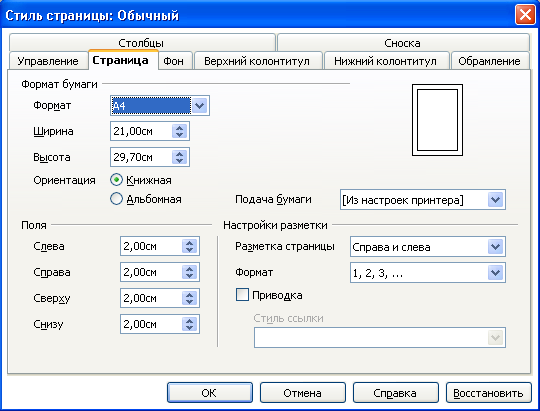
Task: Open the Столбцы tab
Action: pyautogui.click(x=141, y=43)
